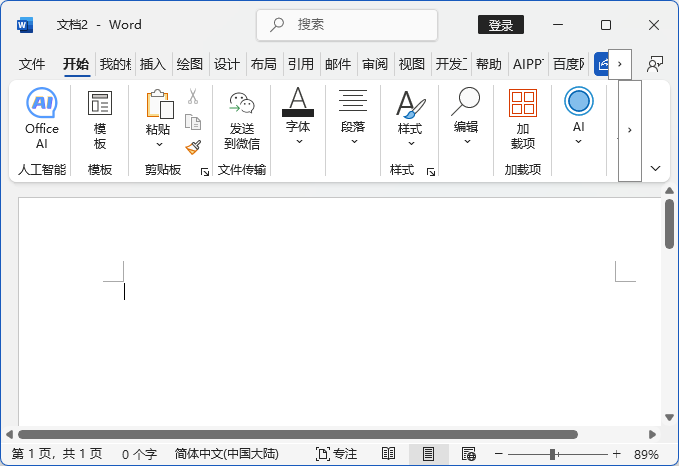The width and height of the screenshot is (679, 466).
Task: Open the templates (模板) gallery
Action: pos(100,119)
